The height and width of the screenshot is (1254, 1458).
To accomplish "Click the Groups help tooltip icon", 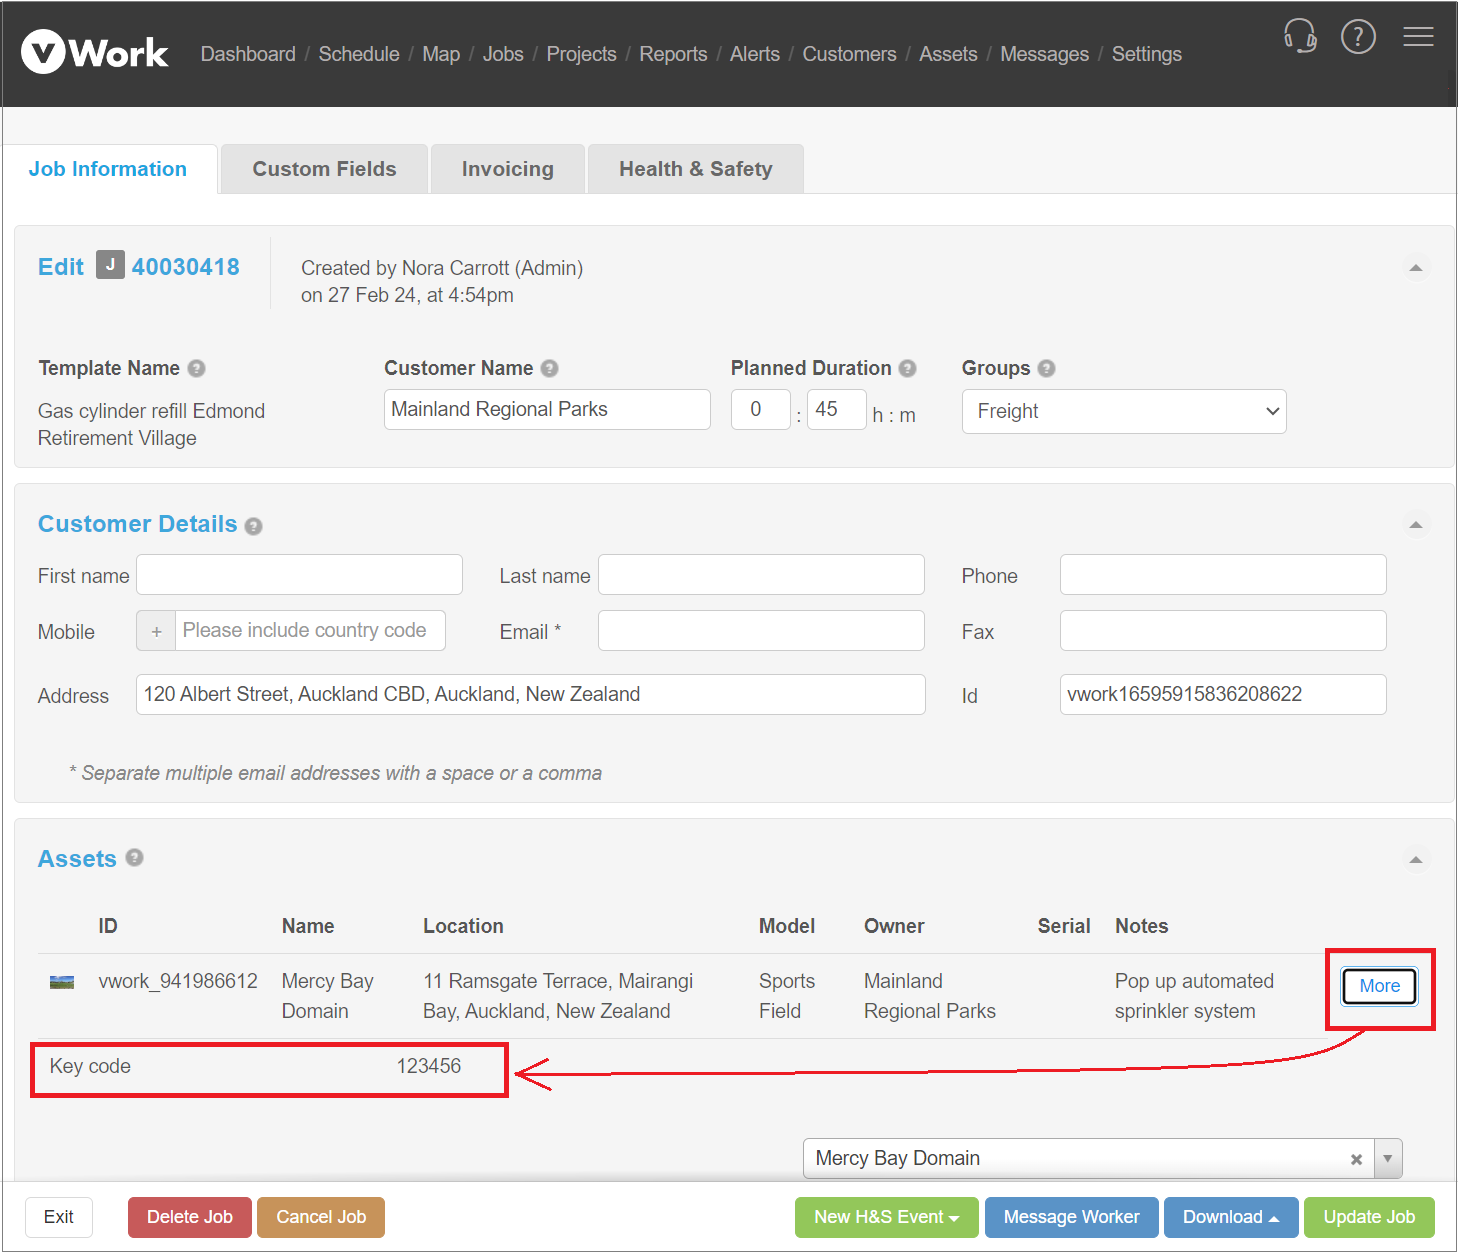I will point(1046,368).
